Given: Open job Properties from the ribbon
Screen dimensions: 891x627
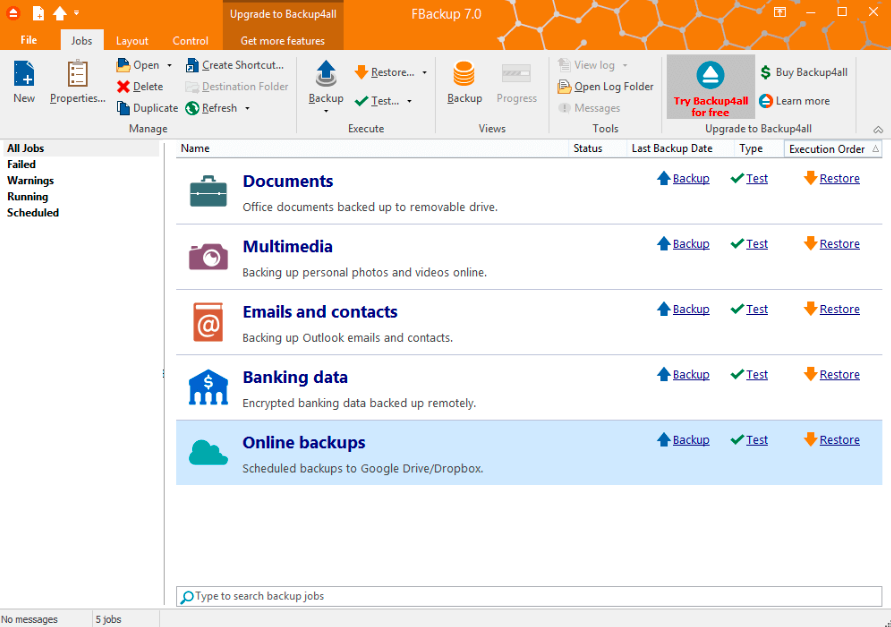Looking at the screenshot, I should 77,82.
